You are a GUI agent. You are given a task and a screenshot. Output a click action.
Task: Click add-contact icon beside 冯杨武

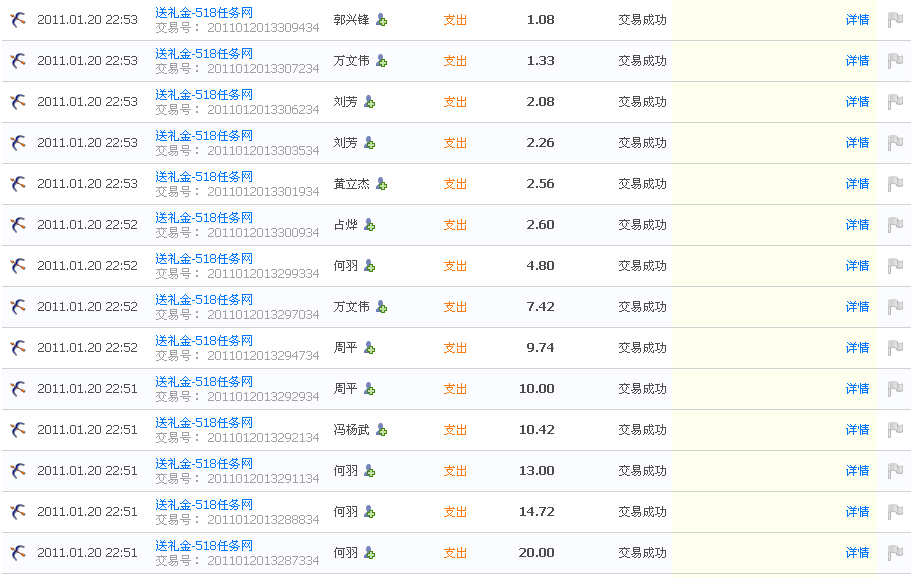point(381,430)
